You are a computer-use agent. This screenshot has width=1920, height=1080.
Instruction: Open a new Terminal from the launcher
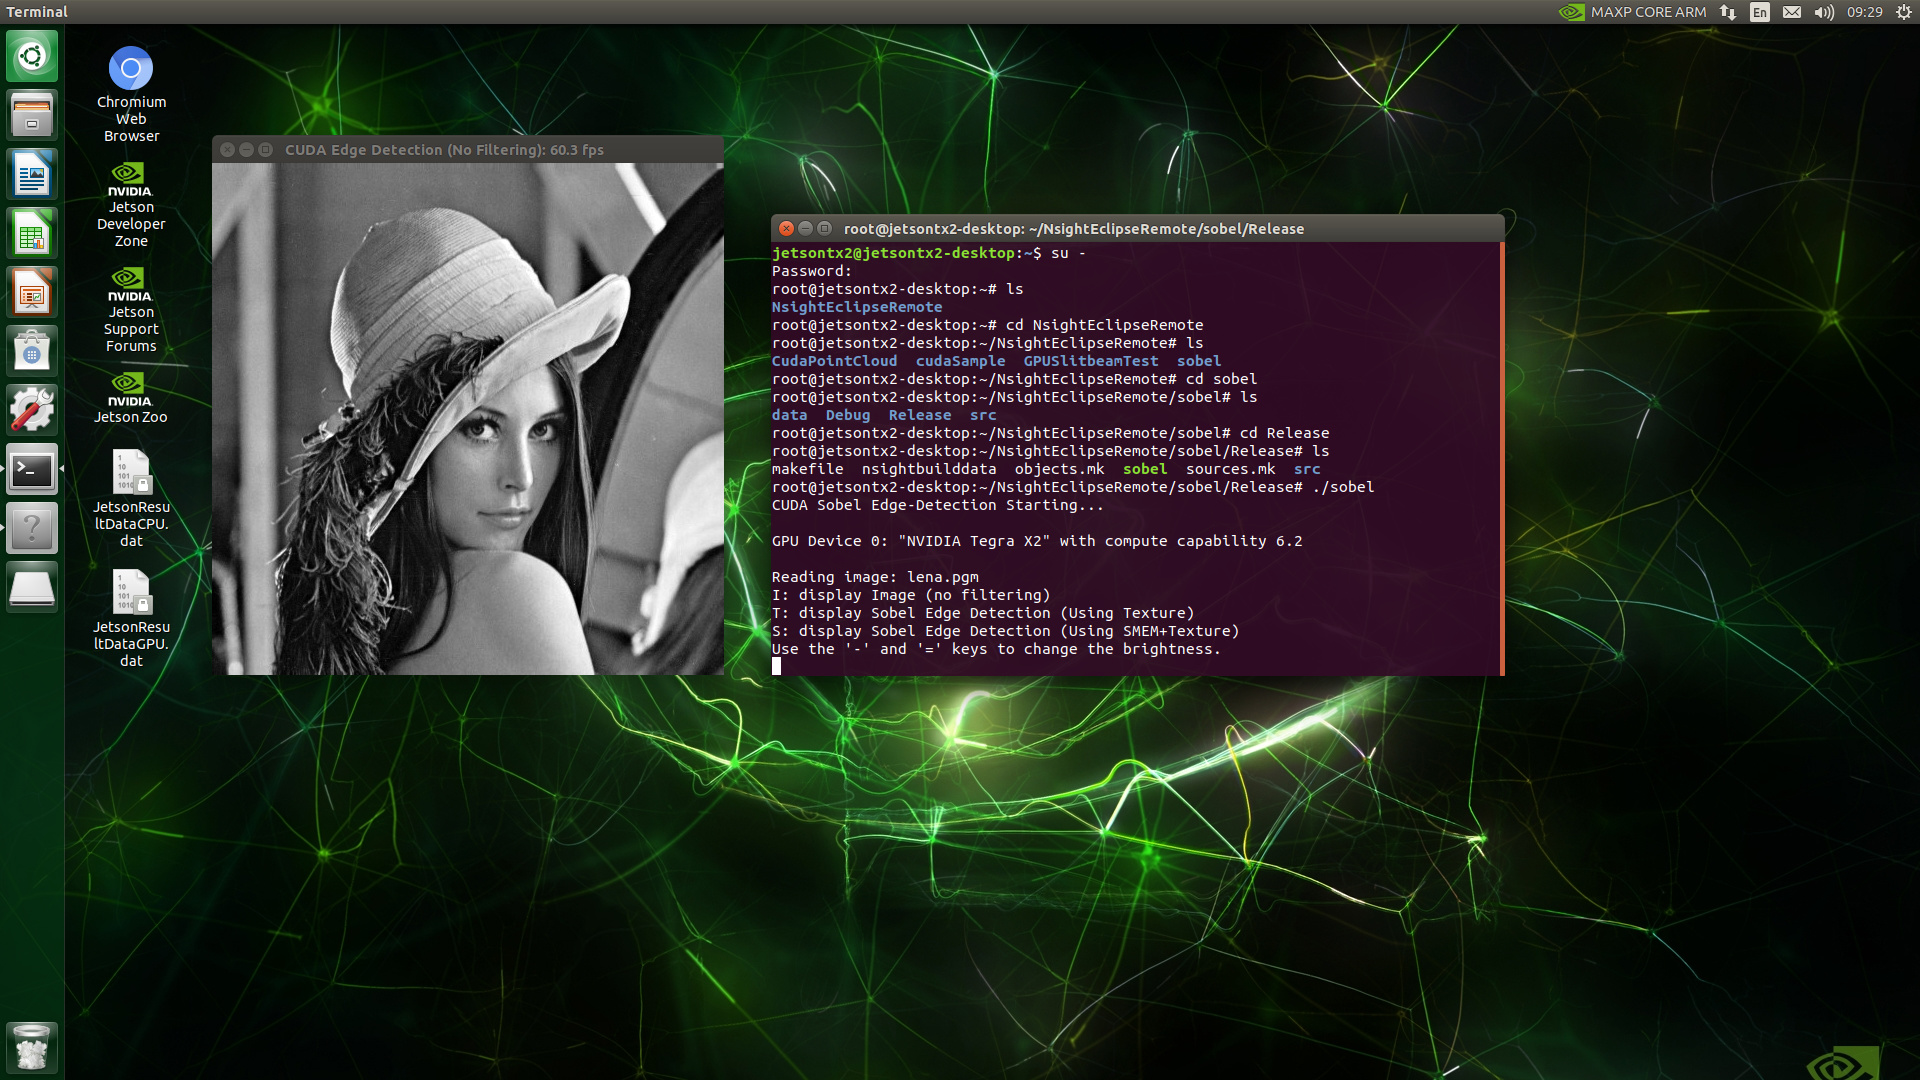32,470
